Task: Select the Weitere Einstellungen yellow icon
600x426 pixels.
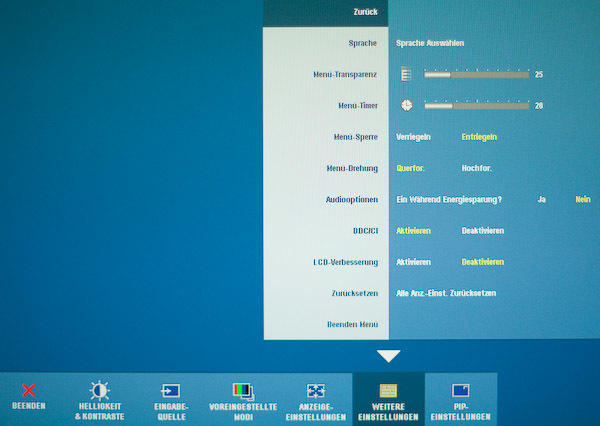Action: coord(388,391)
